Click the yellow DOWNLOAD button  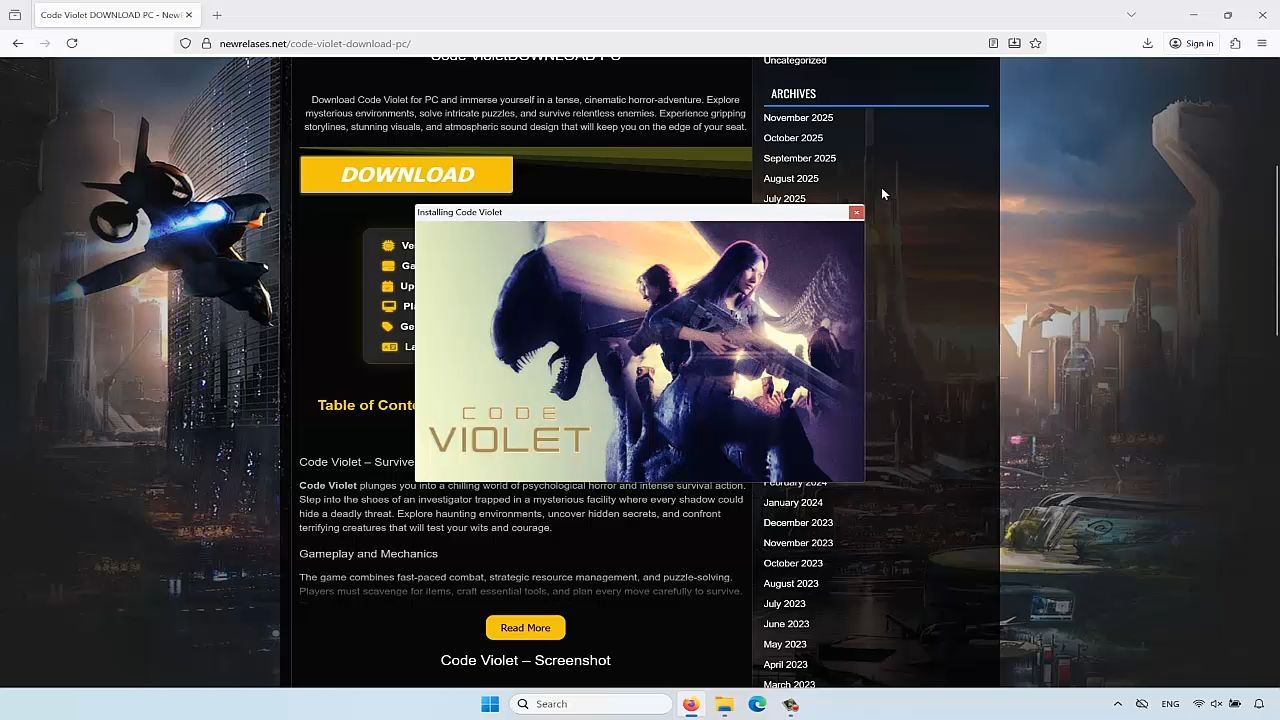[x=406, y=175]
